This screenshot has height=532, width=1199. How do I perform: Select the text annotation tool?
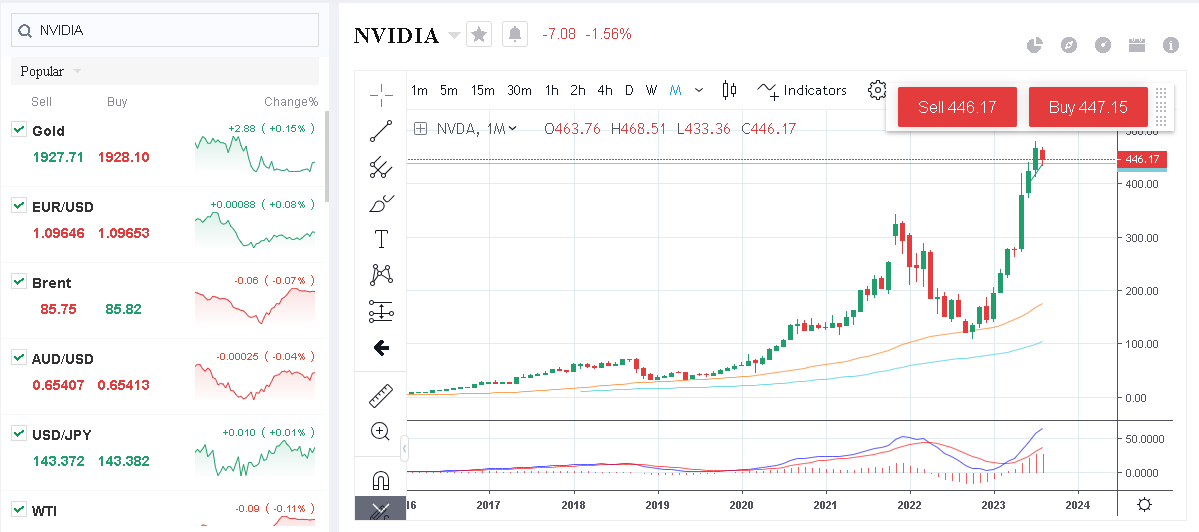tap(381, 239)
